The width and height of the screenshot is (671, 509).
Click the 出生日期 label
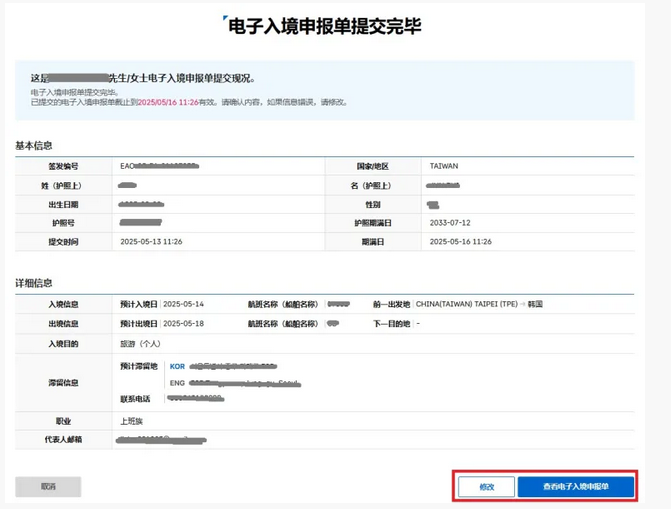[x=63, y=205]
